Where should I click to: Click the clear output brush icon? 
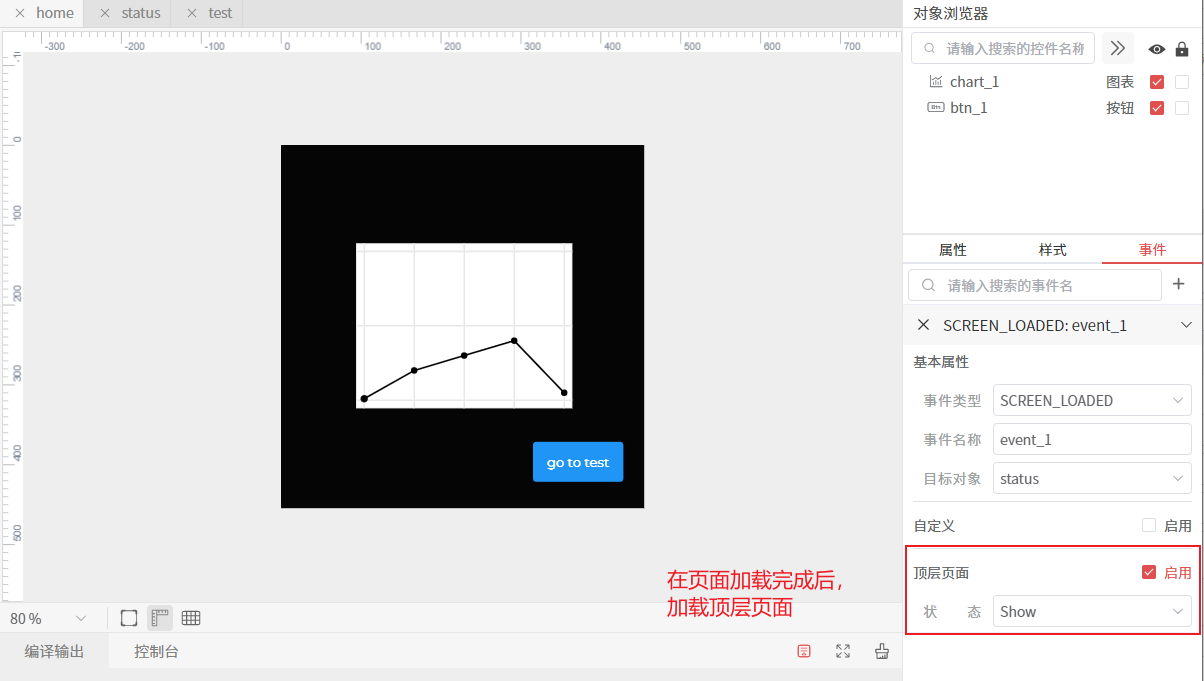(882, 651)
